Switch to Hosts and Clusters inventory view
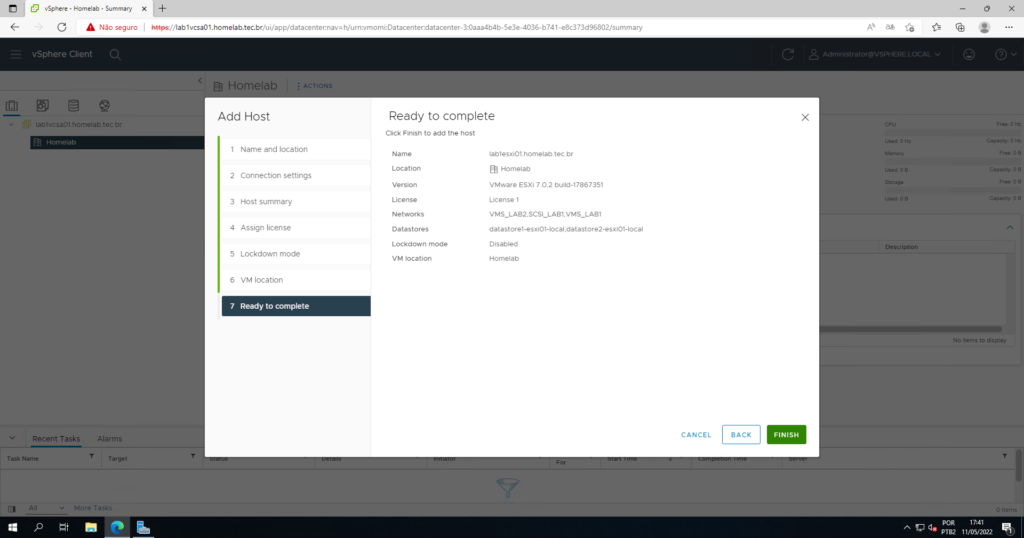This screenshot has width=1024, height=538. click(12, 105)
